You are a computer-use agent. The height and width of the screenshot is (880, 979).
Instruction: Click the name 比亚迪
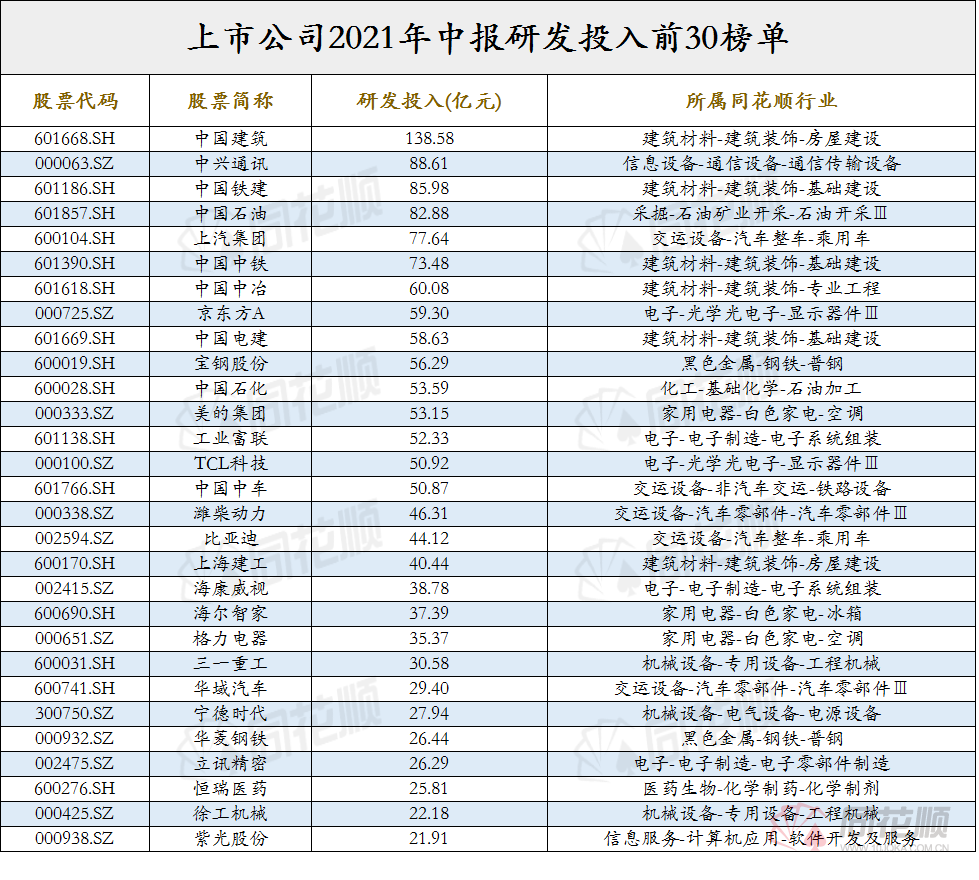click(x=230, y=538)
